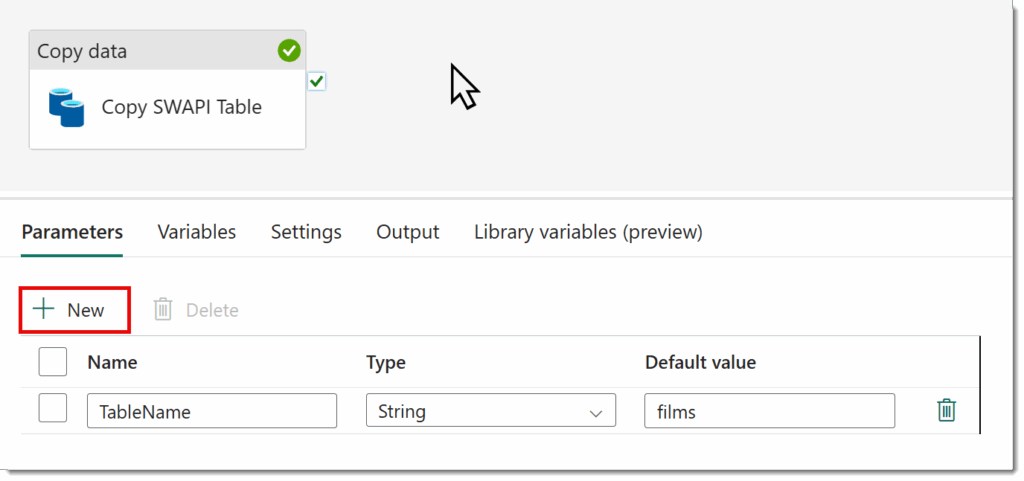Tick the checkbox for the TableName row

(52, 409)
